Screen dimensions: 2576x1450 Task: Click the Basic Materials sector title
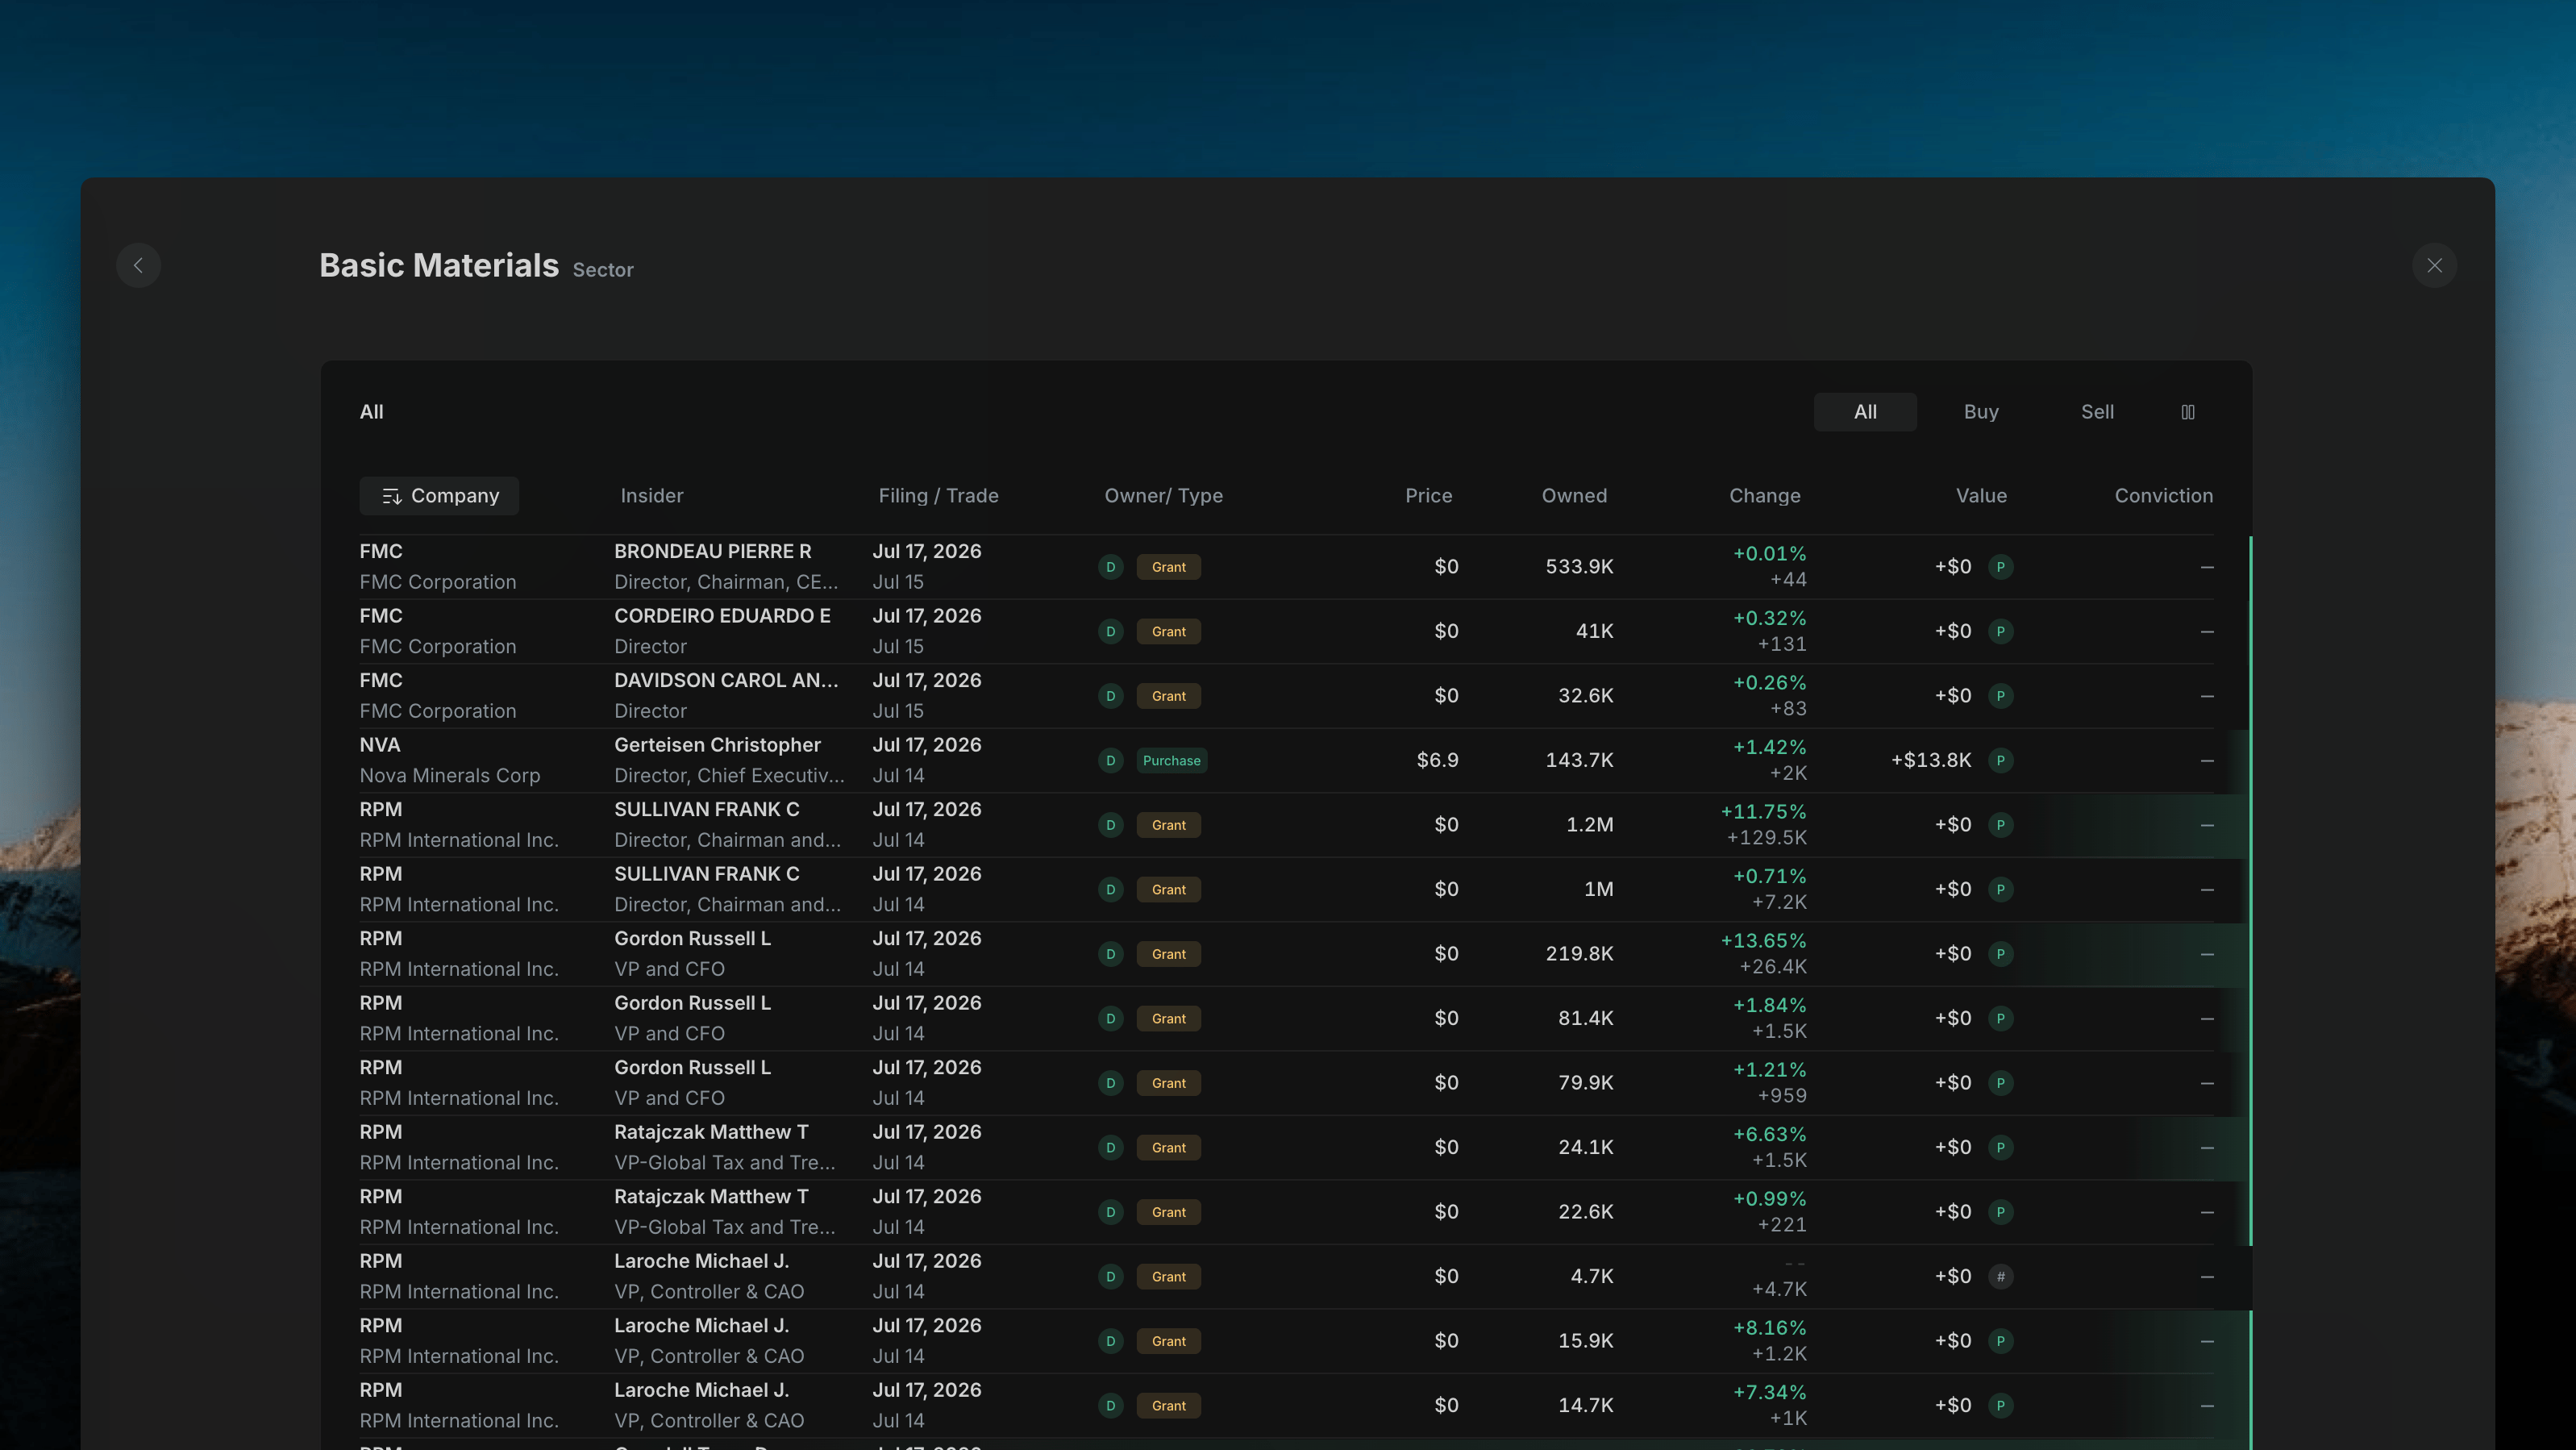(x=439, y=265)
